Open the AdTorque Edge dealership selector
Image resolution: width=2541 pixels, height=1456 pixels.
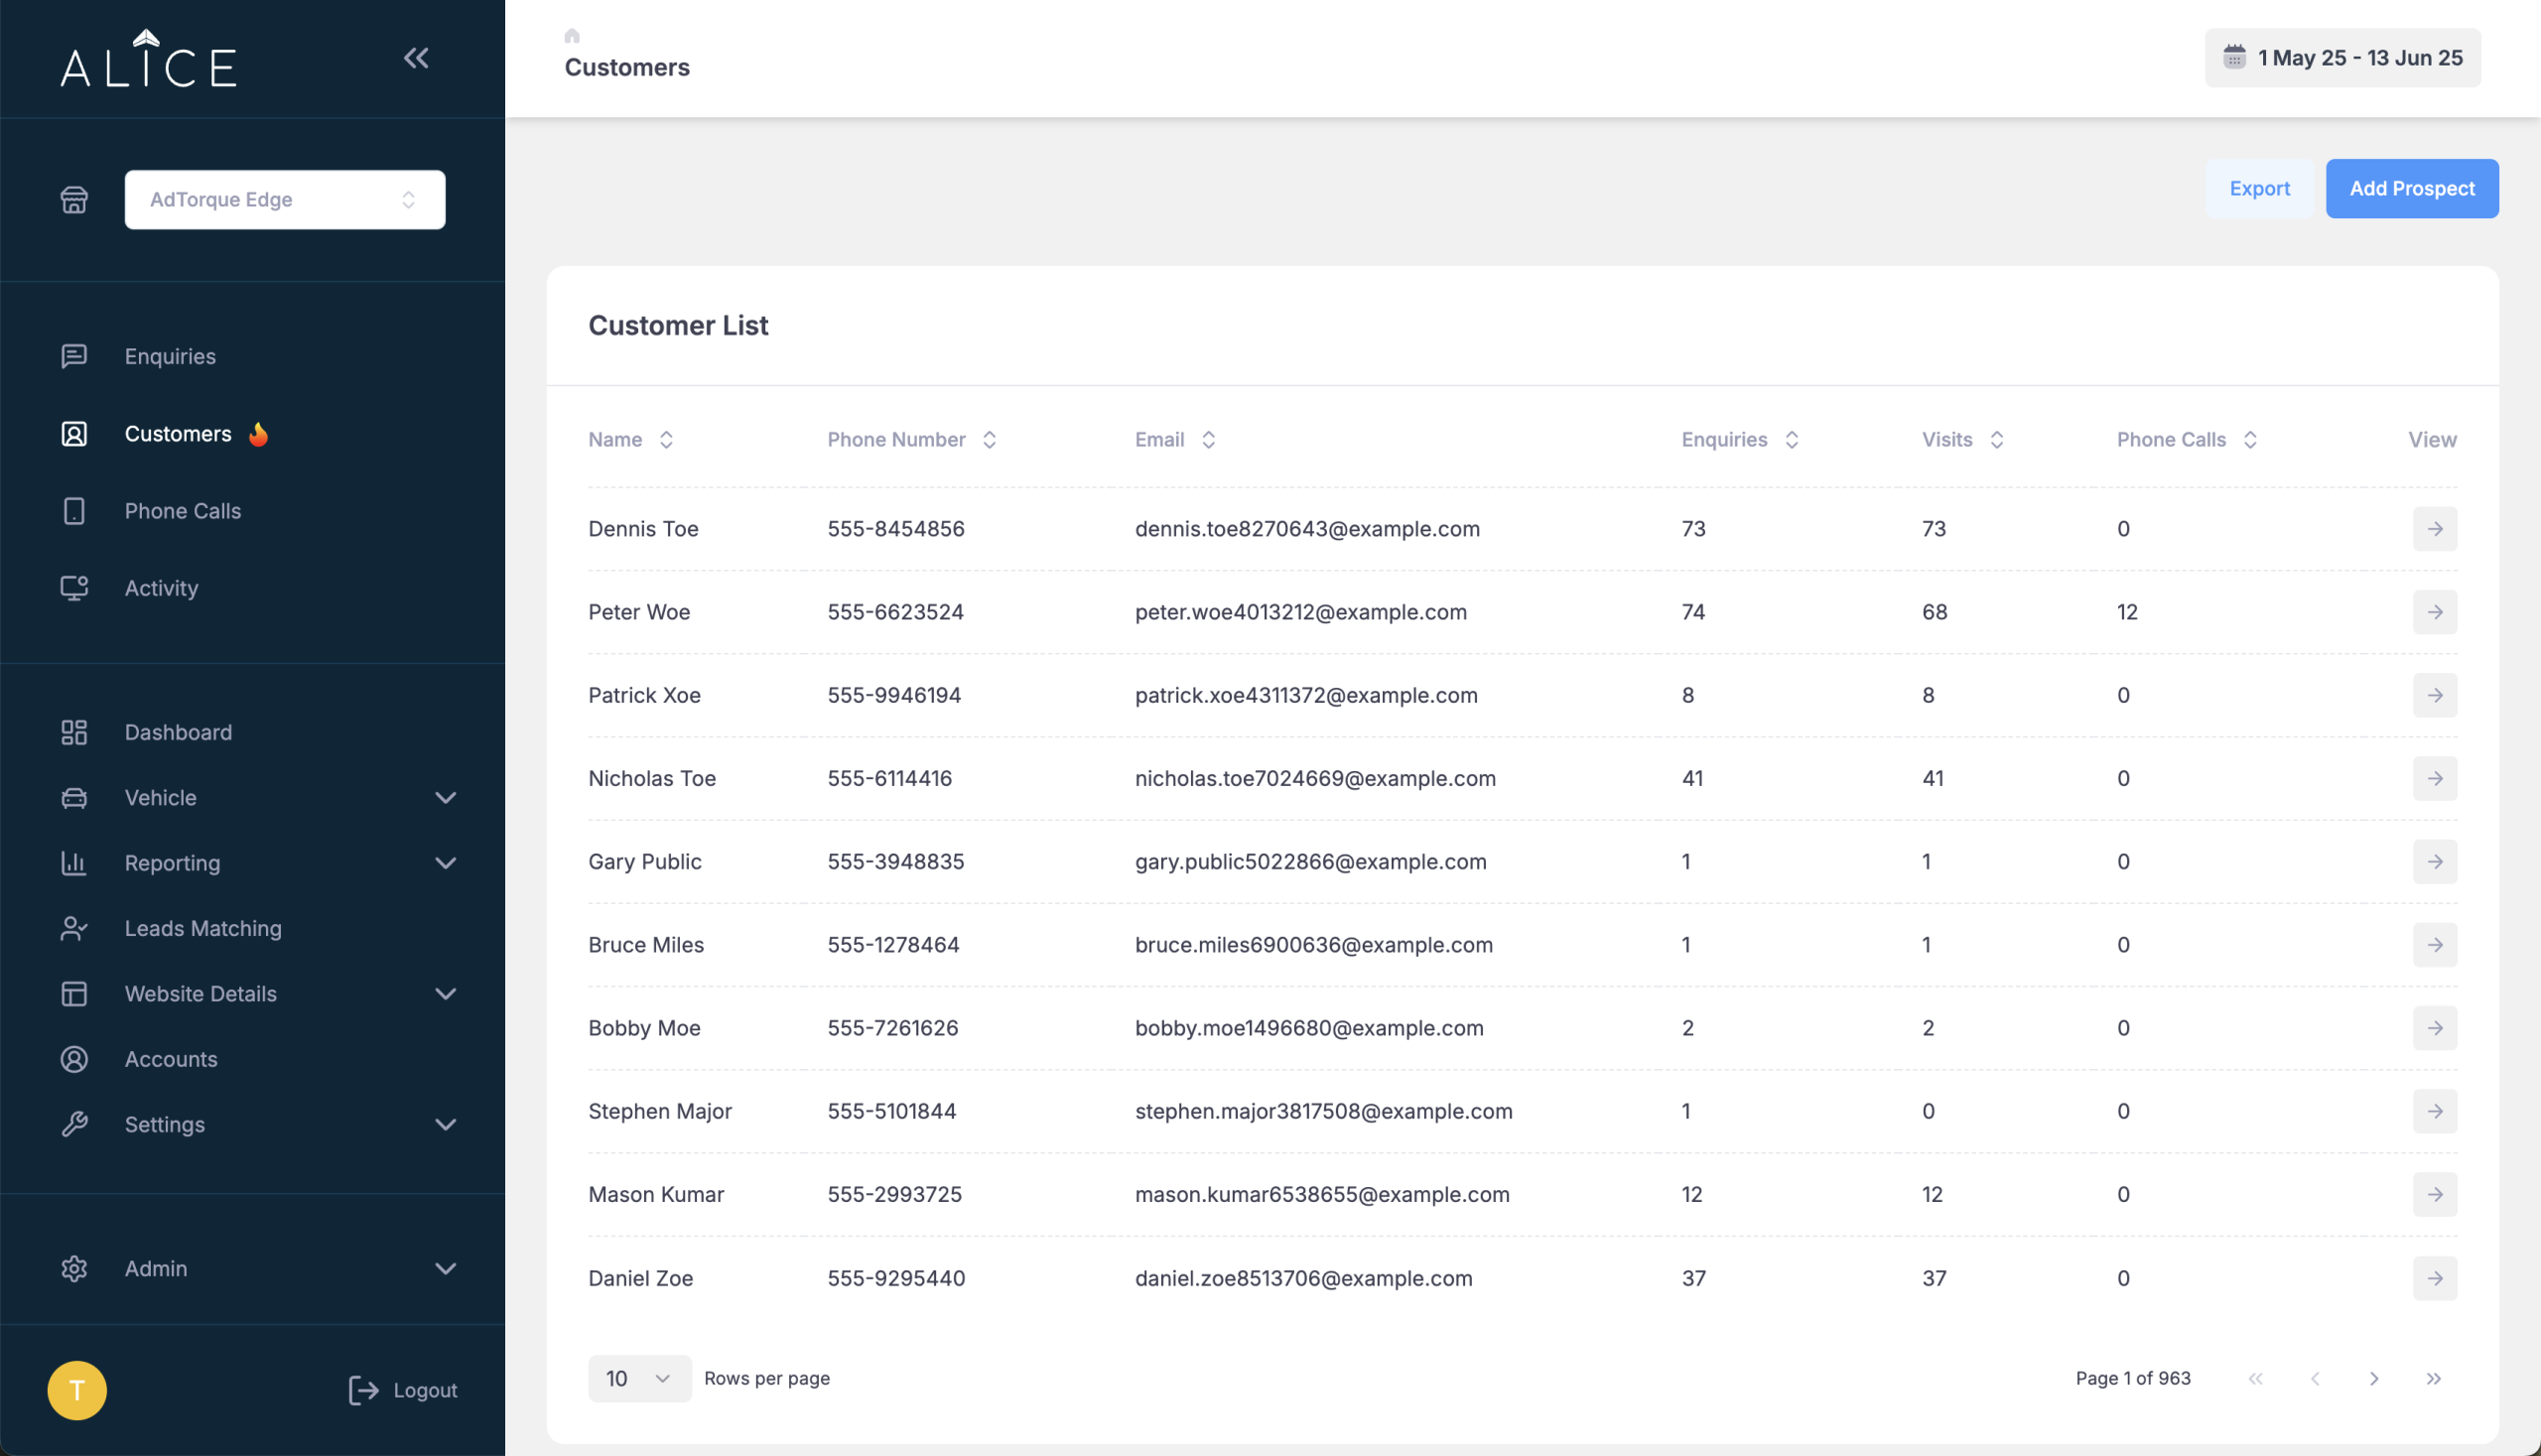(x=285, y=199)
